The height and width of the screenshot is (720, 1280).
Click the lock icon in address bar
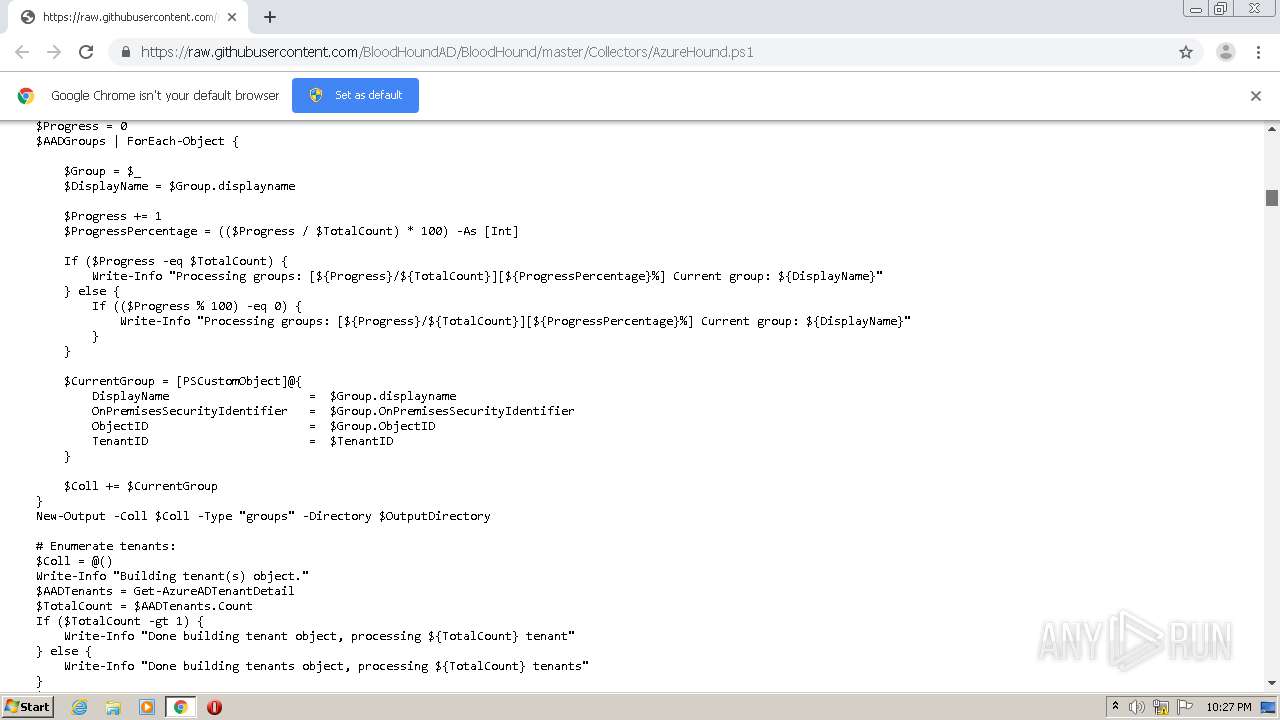(125, 52)
